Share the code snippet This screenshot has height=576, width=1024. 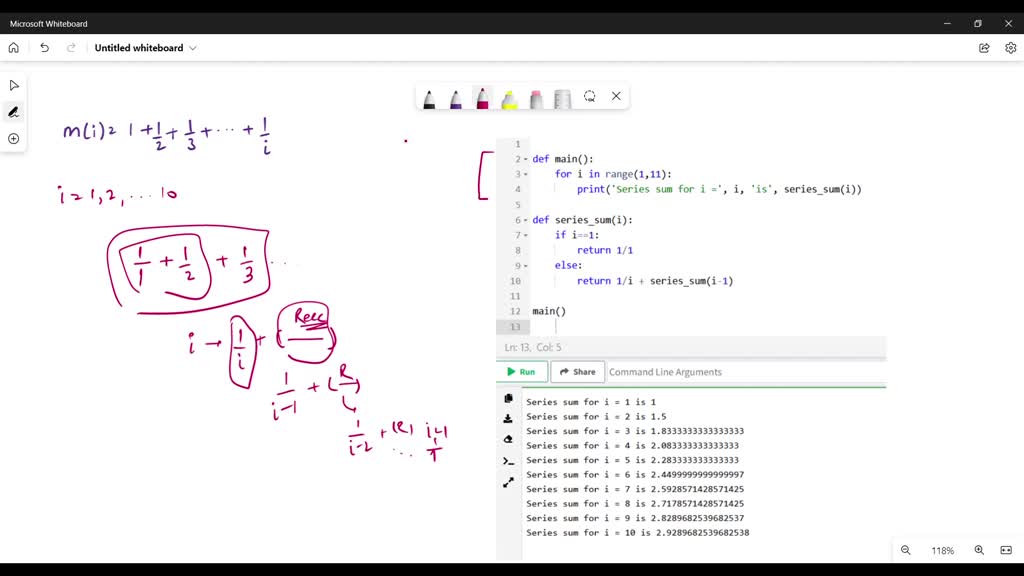(x=577, y=372)
